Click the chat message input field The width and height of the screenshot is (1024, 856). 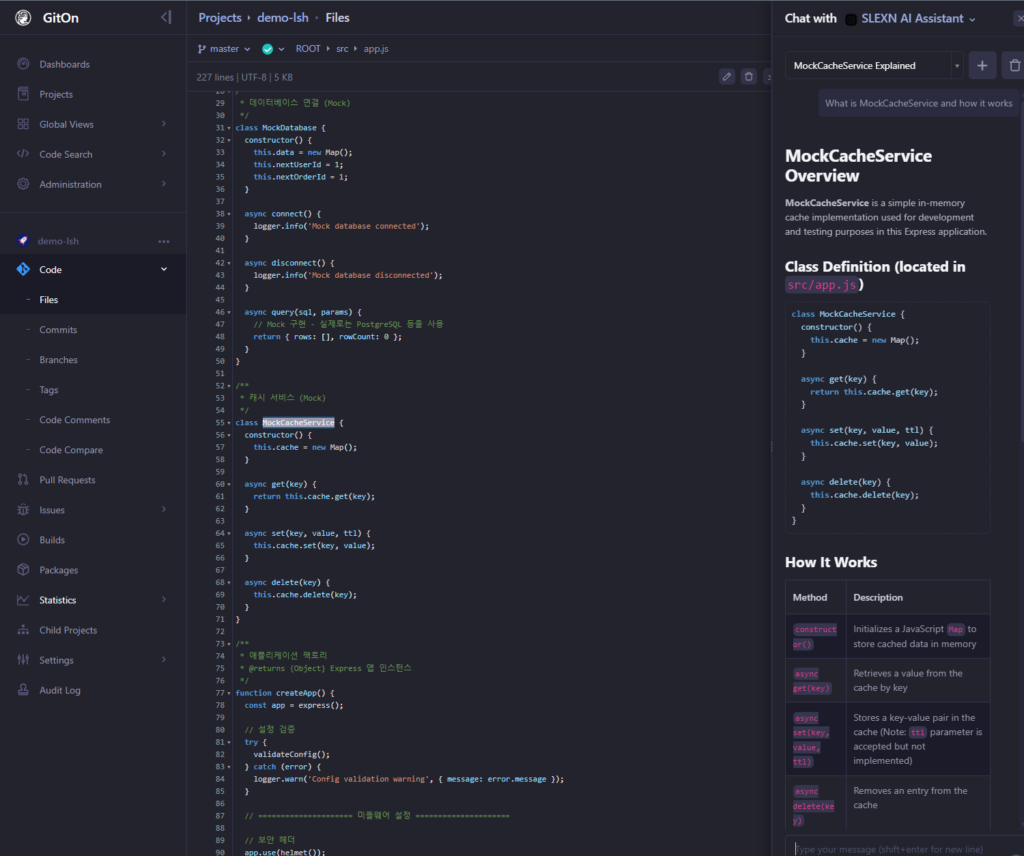[x=900, y=848]
